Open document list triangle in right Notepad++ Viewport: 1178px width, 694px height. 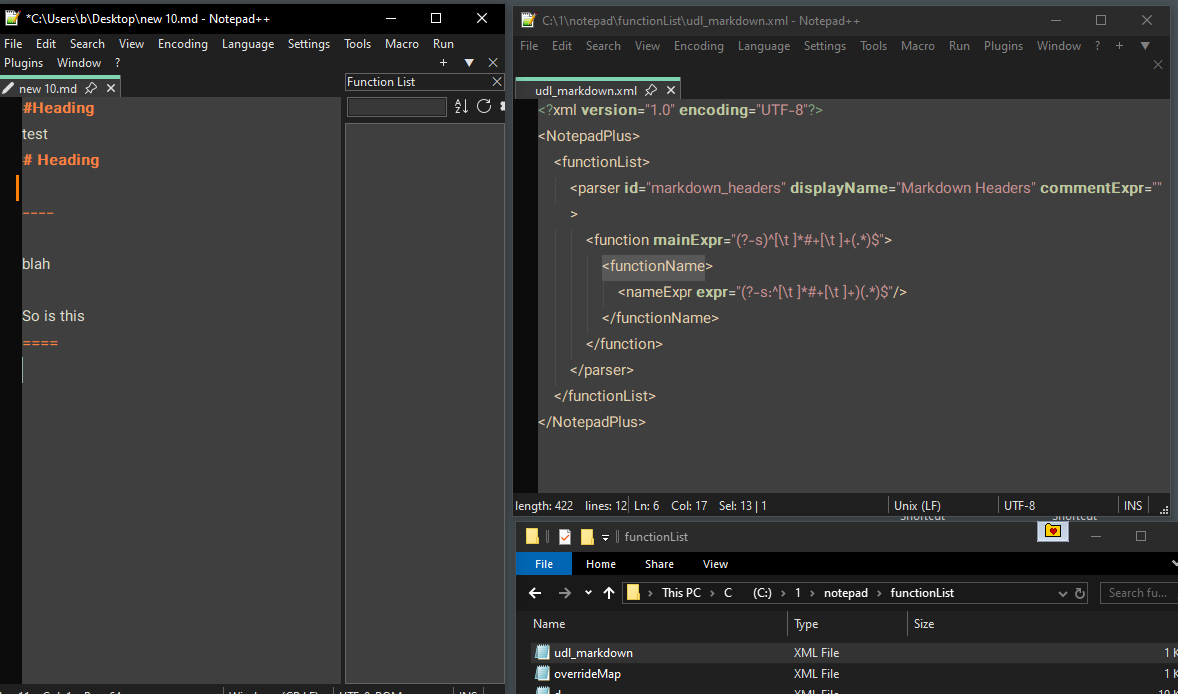(x=1145, y=46)
